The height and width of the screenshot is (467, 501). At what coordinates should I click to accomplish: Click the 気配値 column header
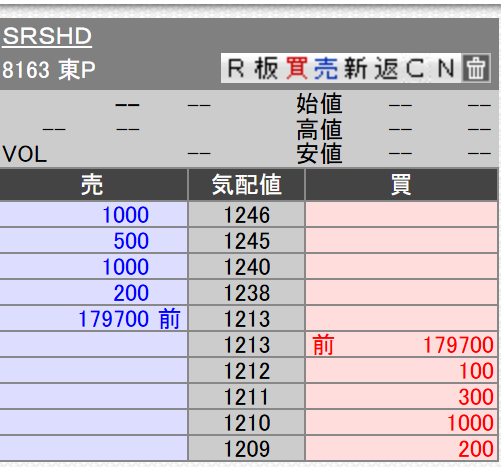point(247,185)
